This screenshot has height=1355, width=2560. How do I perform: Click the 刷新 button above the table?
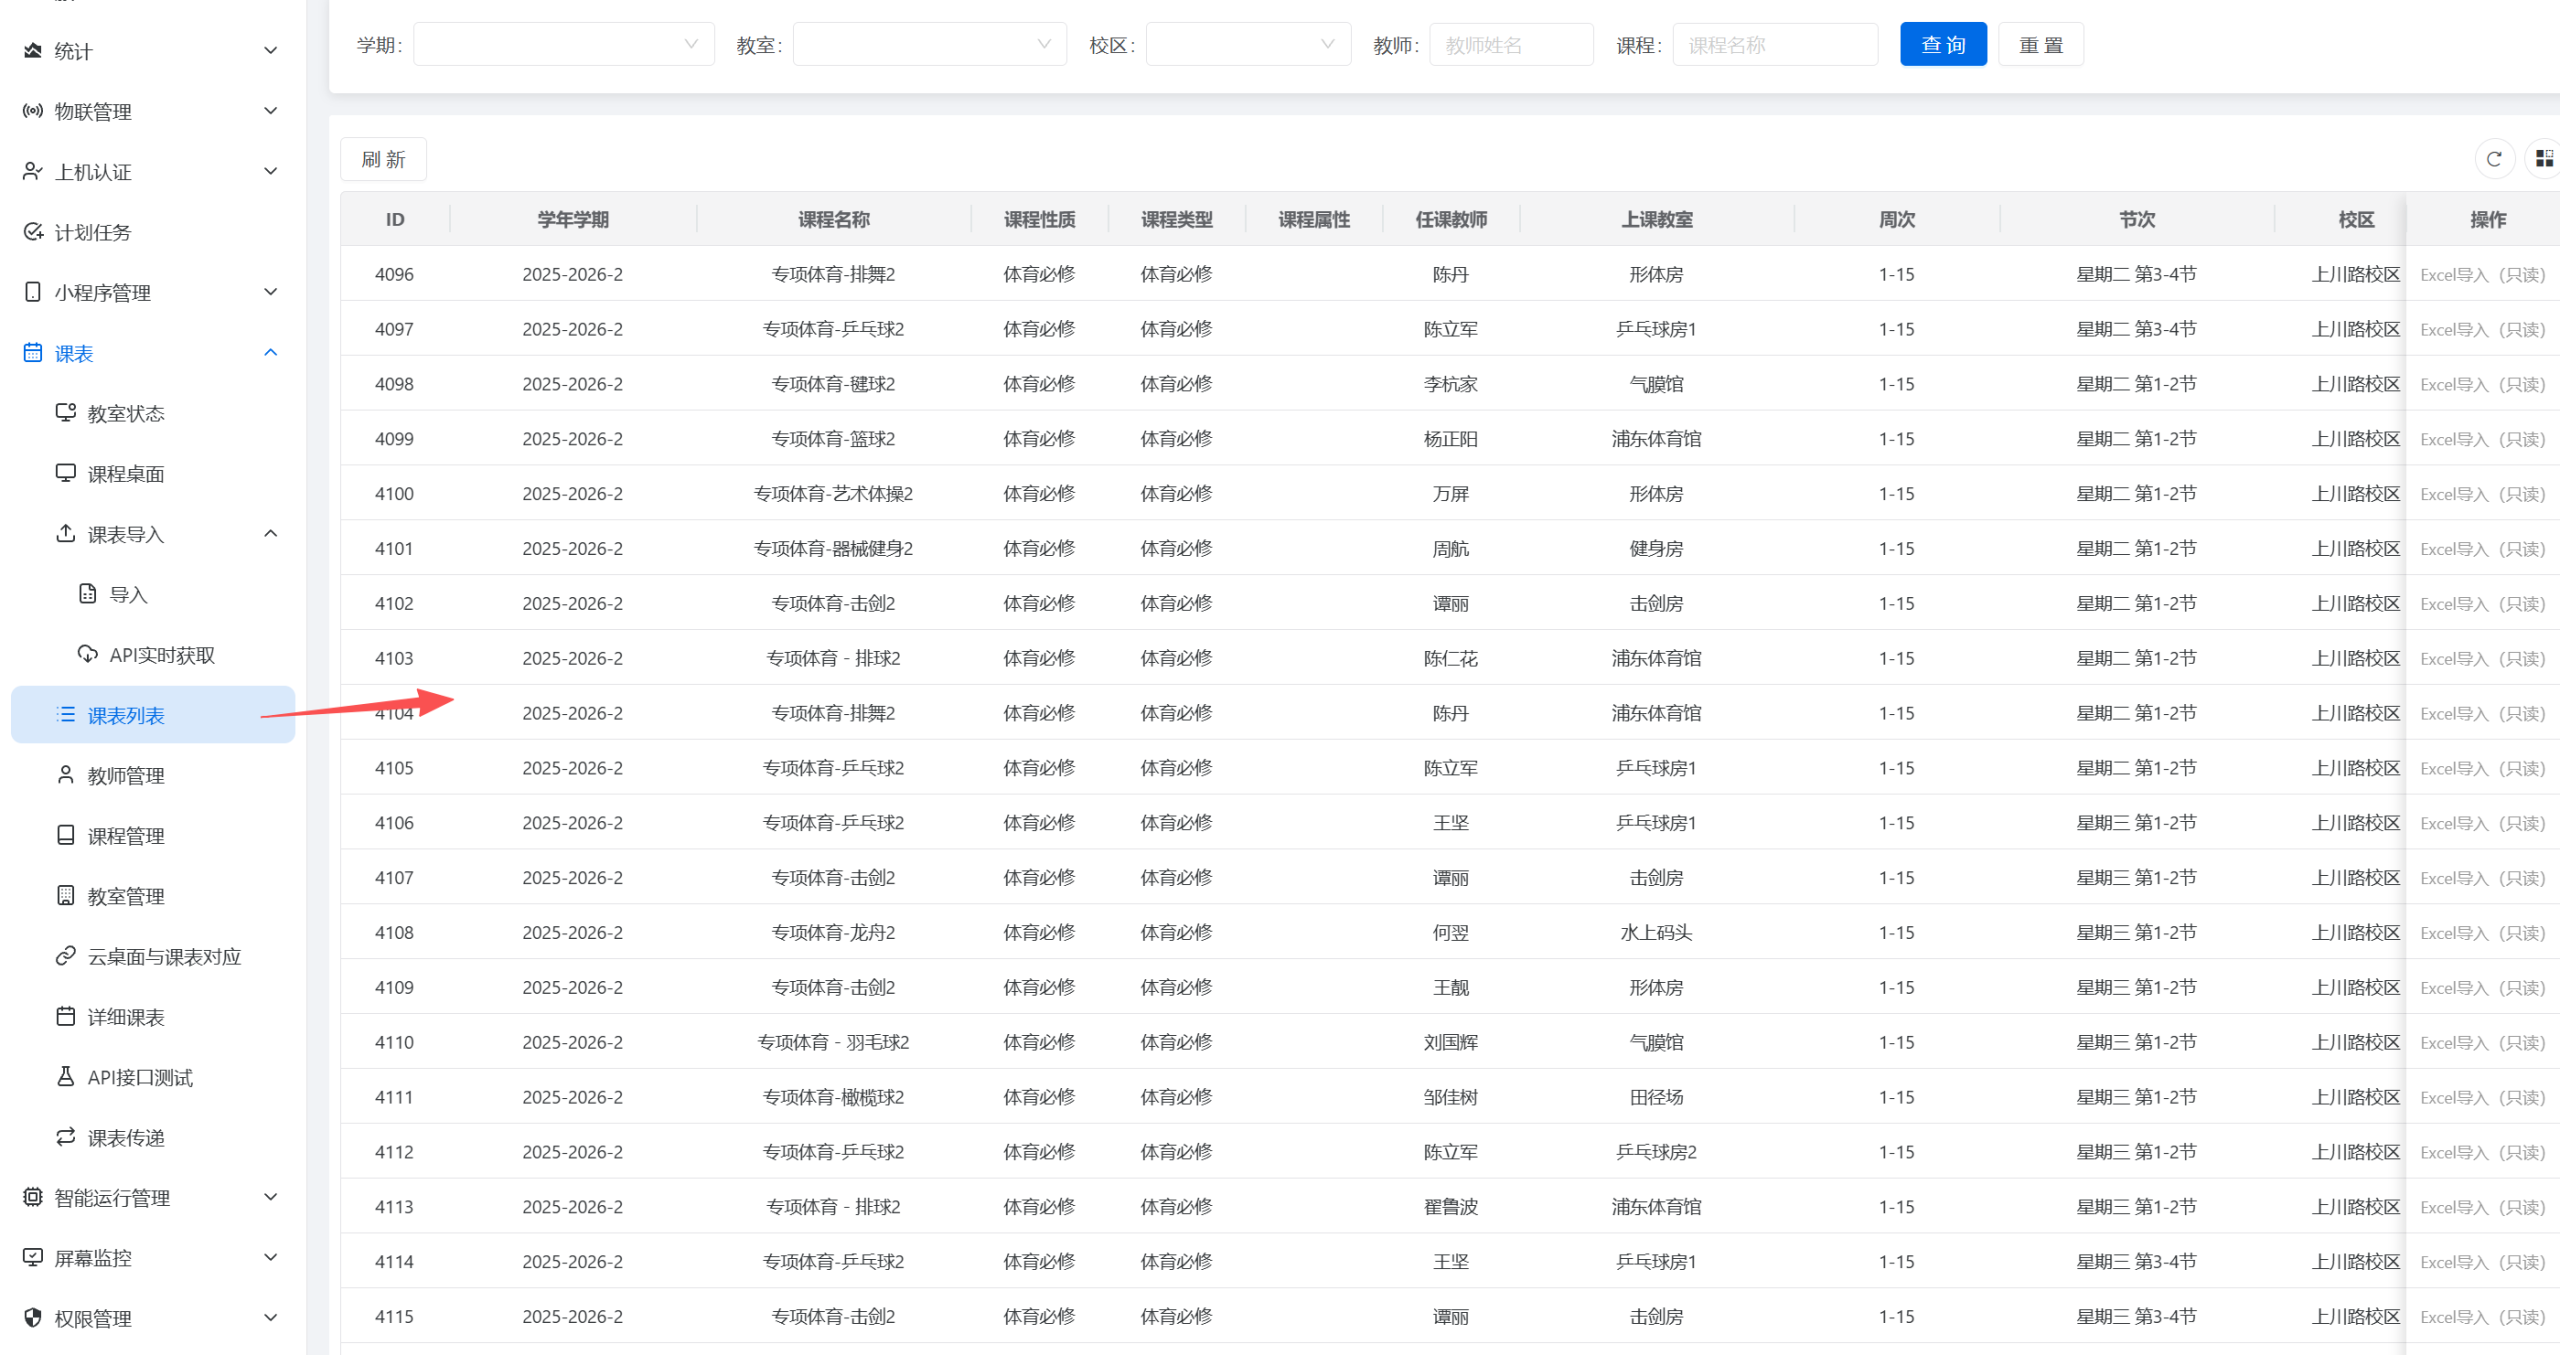coord(383,159)
